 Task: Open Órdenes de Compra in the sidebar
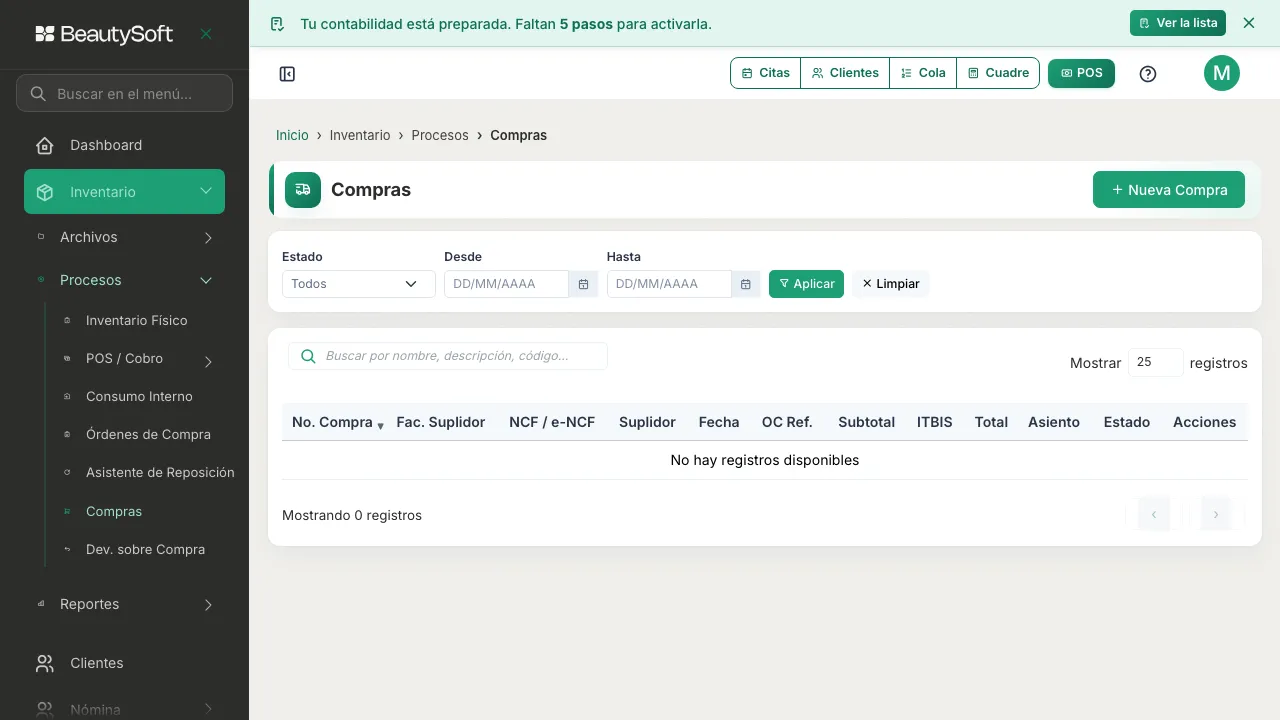148,435
